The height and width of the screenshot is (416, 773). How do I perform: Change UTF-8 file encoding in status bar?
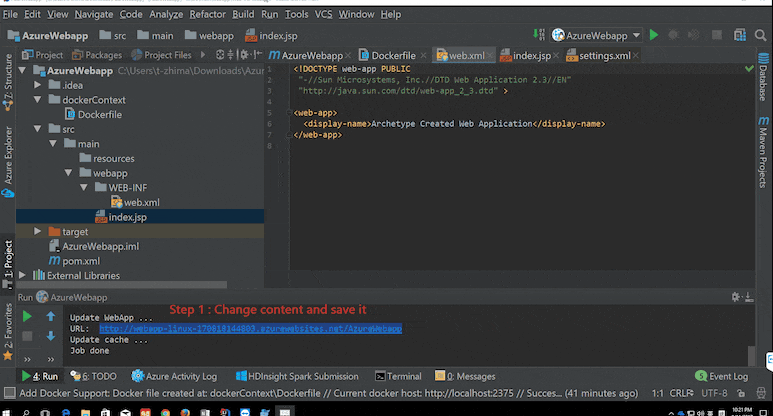pos(714,393)
